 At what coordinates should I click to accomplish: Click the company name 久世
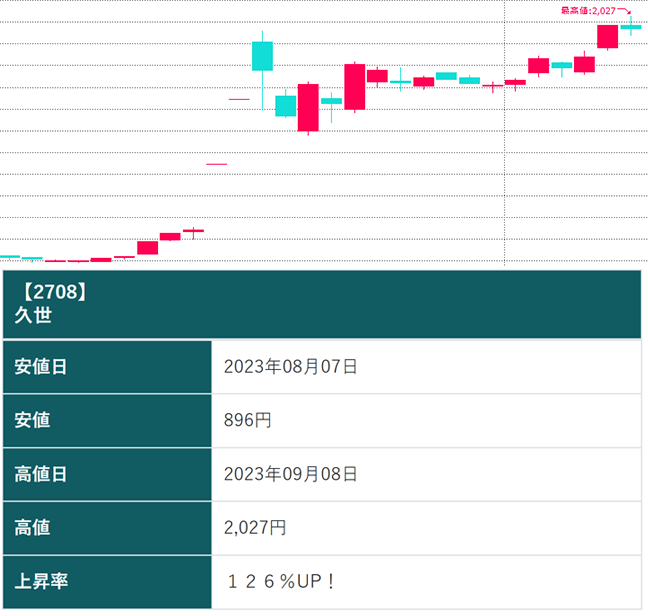33,316
